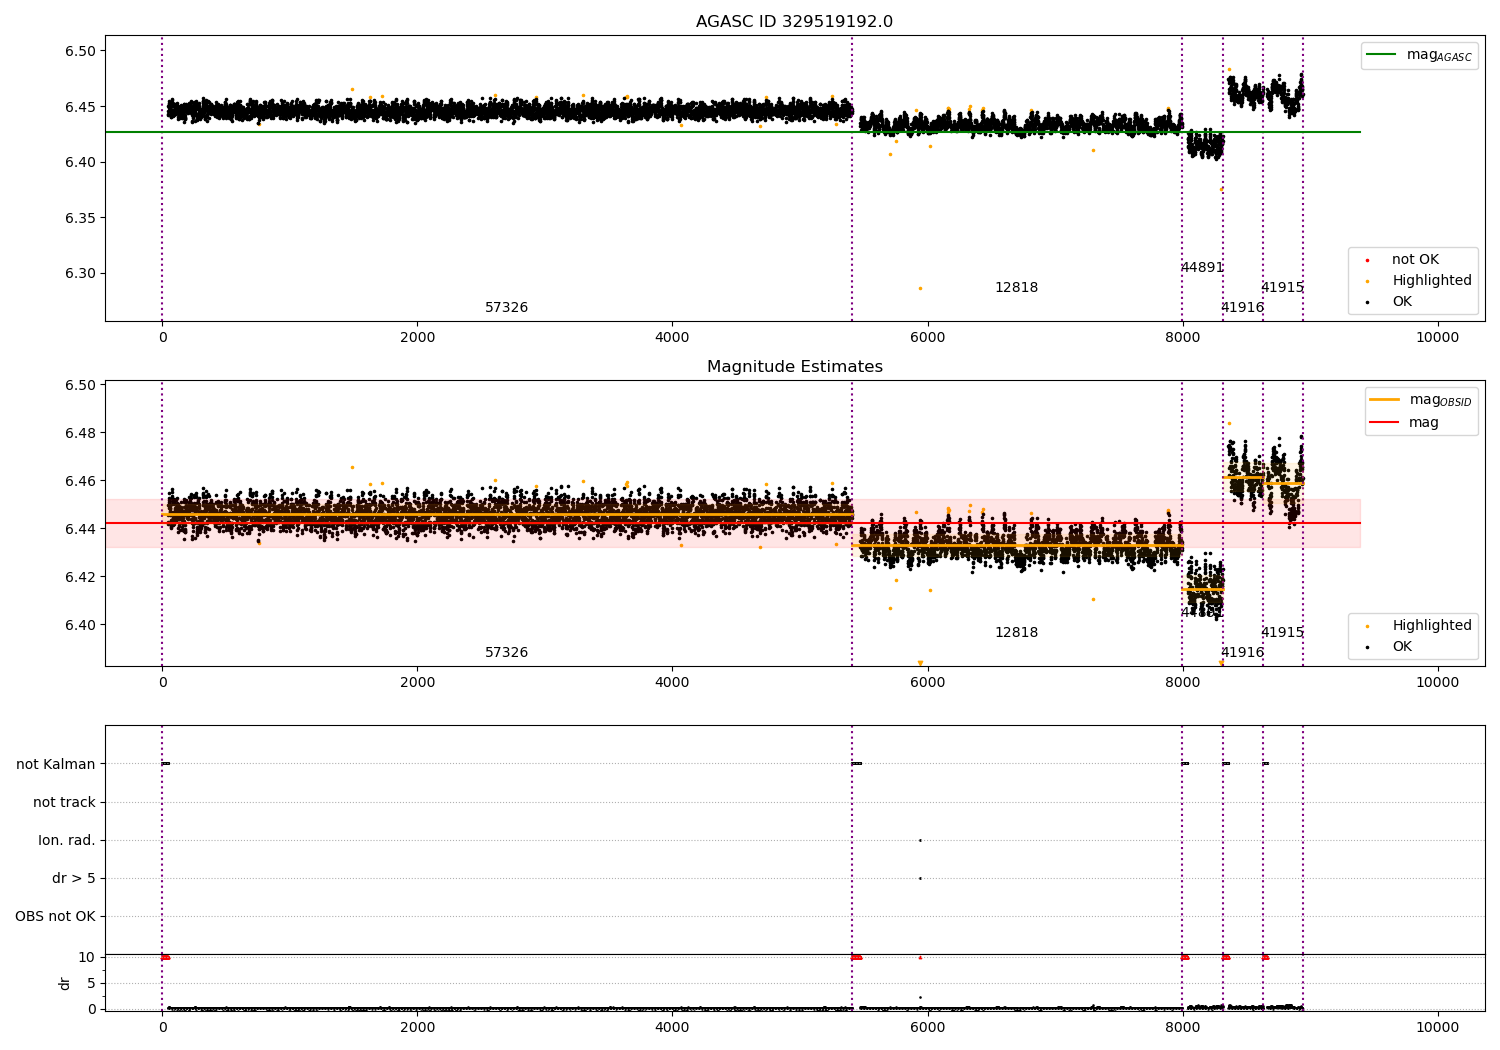Click the orange mag OBSID legend line in middle plot
The height and width of the screenshot is (1050, 1500).
(x=1385, y=400)
